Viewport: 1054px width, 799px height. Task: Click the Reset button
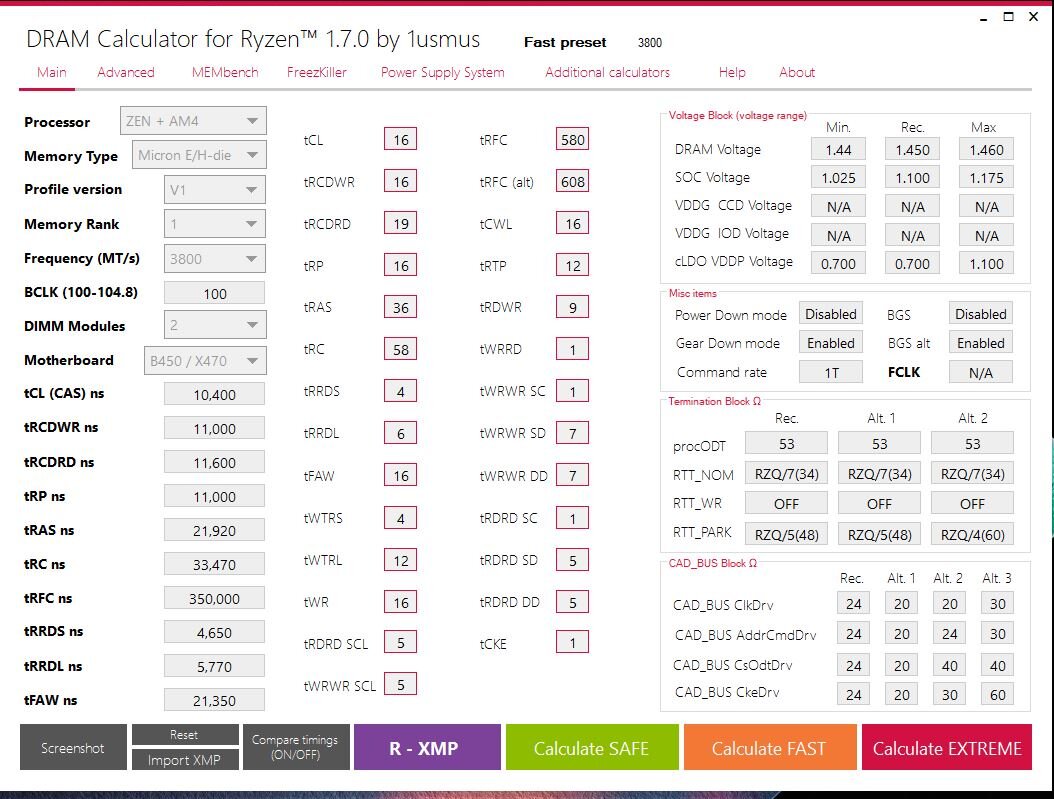(184, 734)
